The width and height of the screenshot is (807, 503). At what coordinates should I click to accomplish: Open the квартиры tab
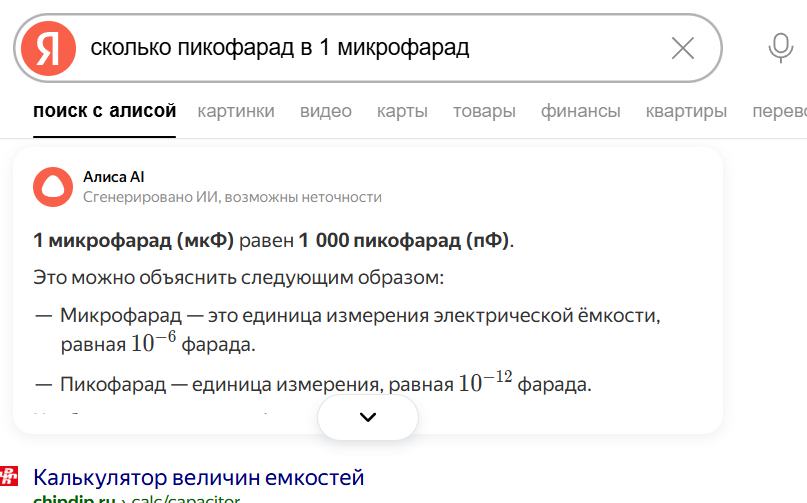[x=686, y=111]
